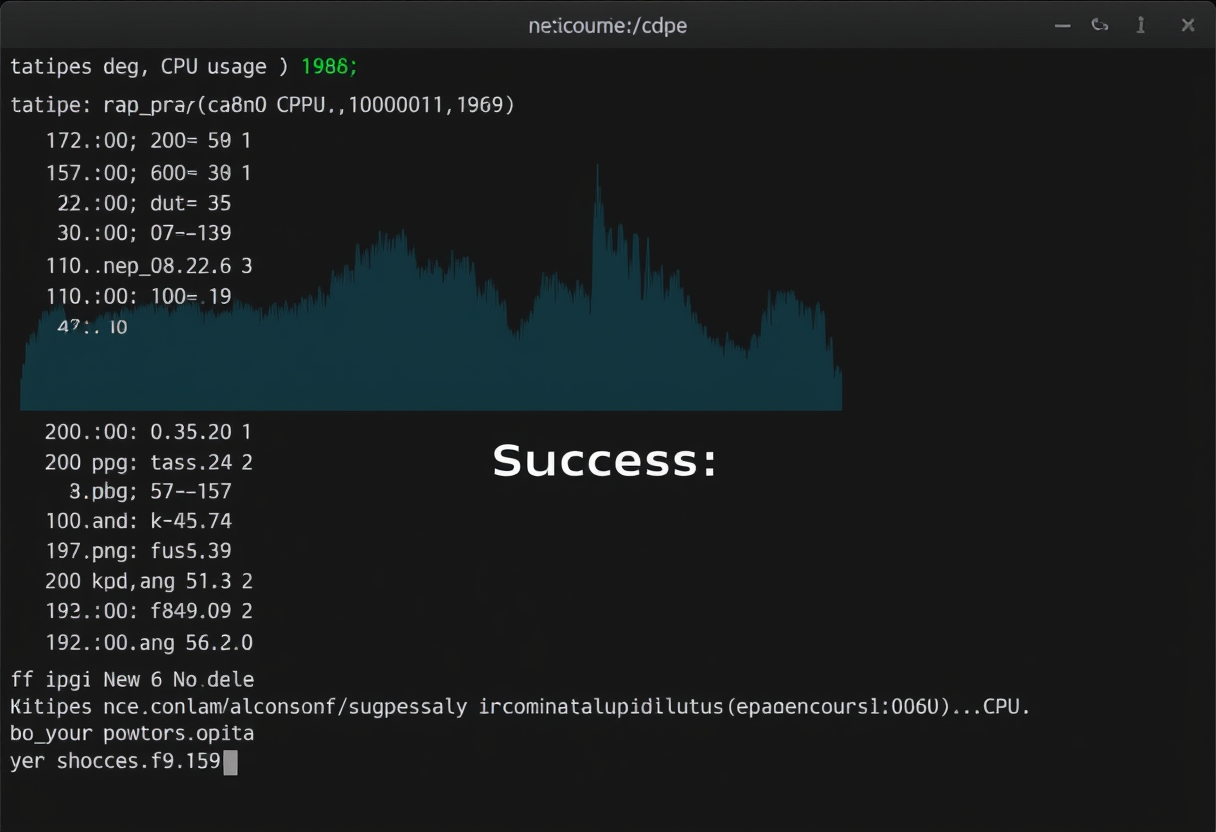Click the row "110.:00: 100= 19"

(139, 296)
